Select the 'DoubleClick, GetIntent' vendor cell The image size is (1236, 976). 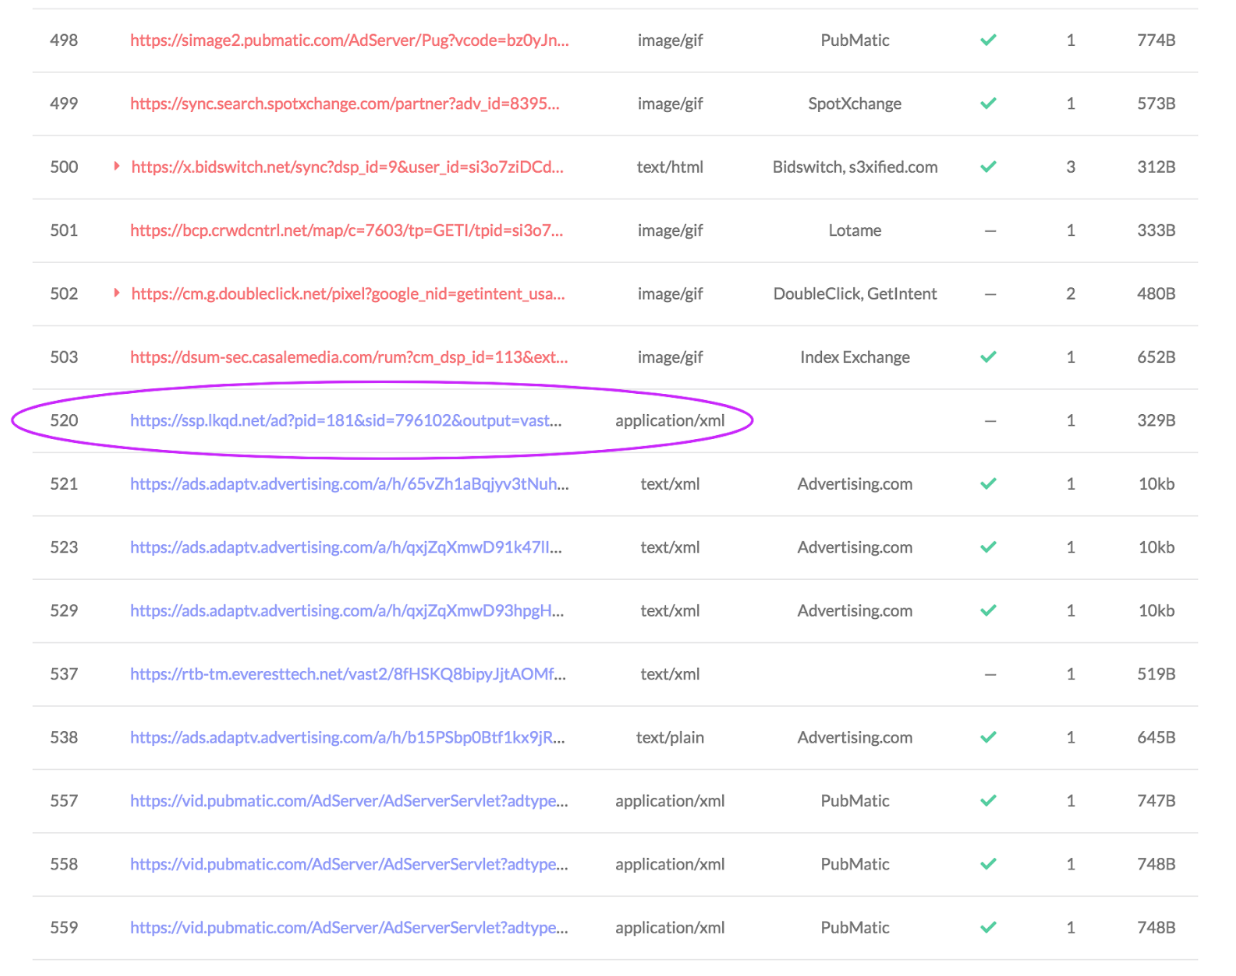[x=854, y=294]
